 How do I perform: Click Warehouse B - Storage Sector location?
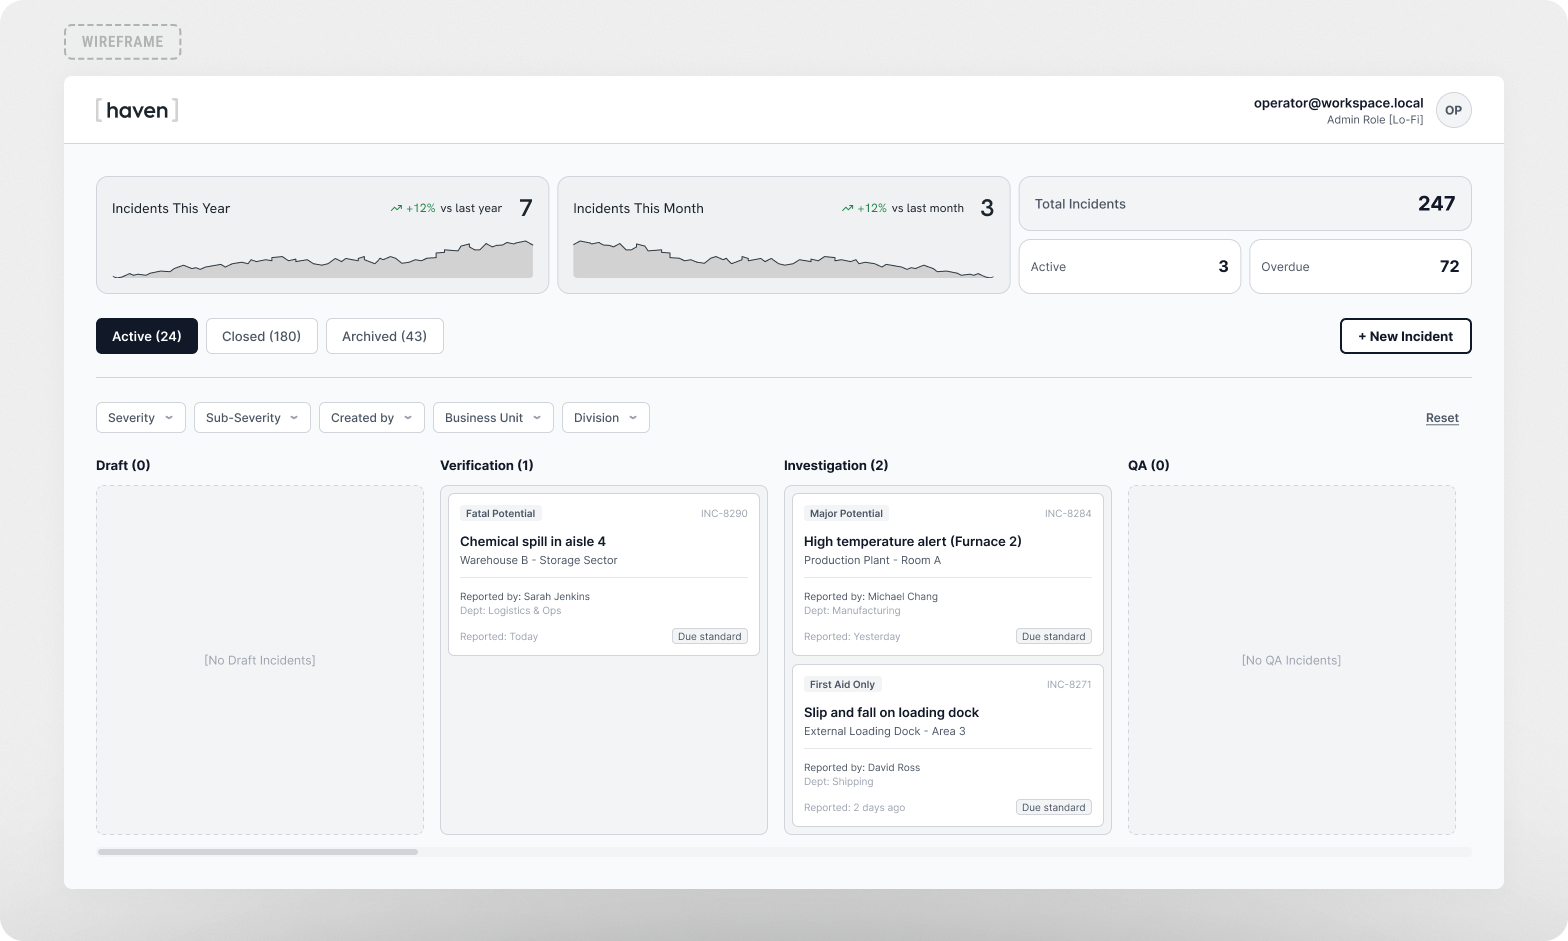click(539, 560)
